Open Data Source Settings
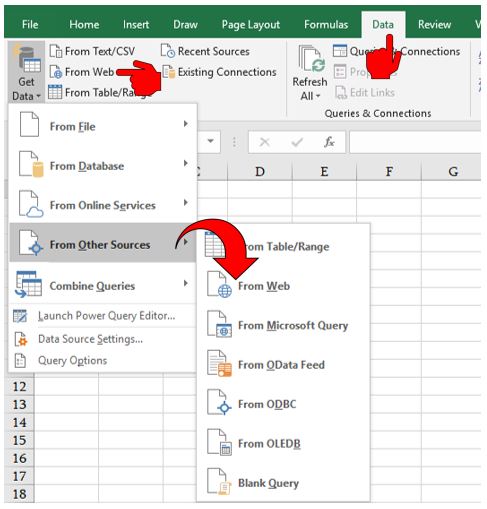Viewport: 487px width, 509px height. point(103,339)
